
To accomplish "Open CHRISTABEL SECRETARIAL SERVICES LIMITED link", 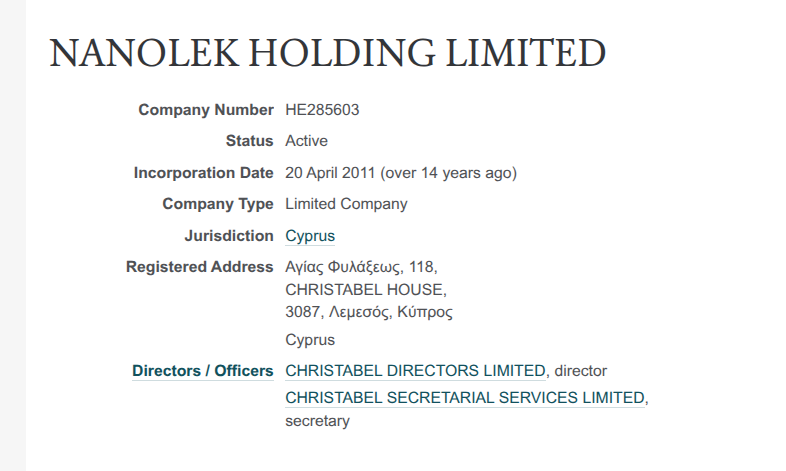I will (x=465, y=398).
